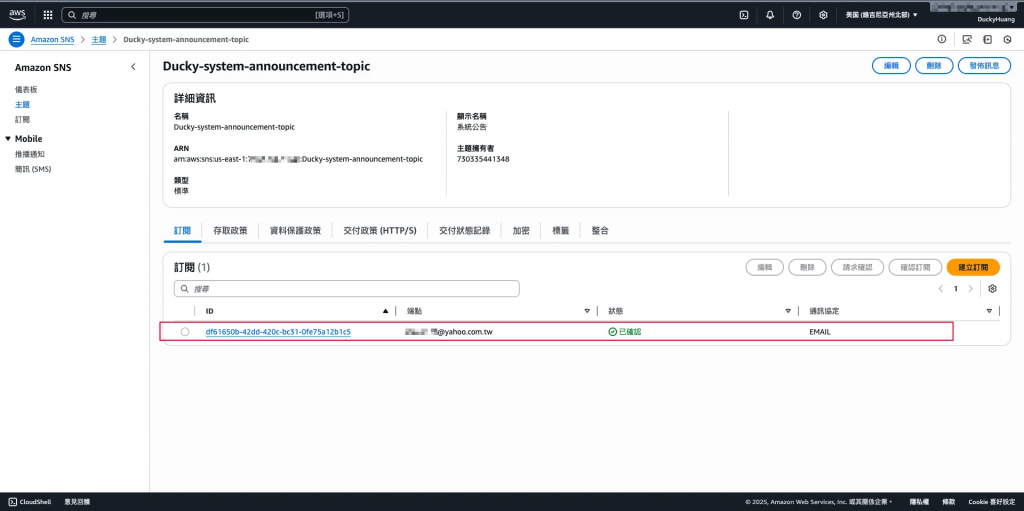This screenshot has width=1024, height=511.
Task: Switch to the 存取政策 tab
Action: pyautogui.click(x=230, y=231)
